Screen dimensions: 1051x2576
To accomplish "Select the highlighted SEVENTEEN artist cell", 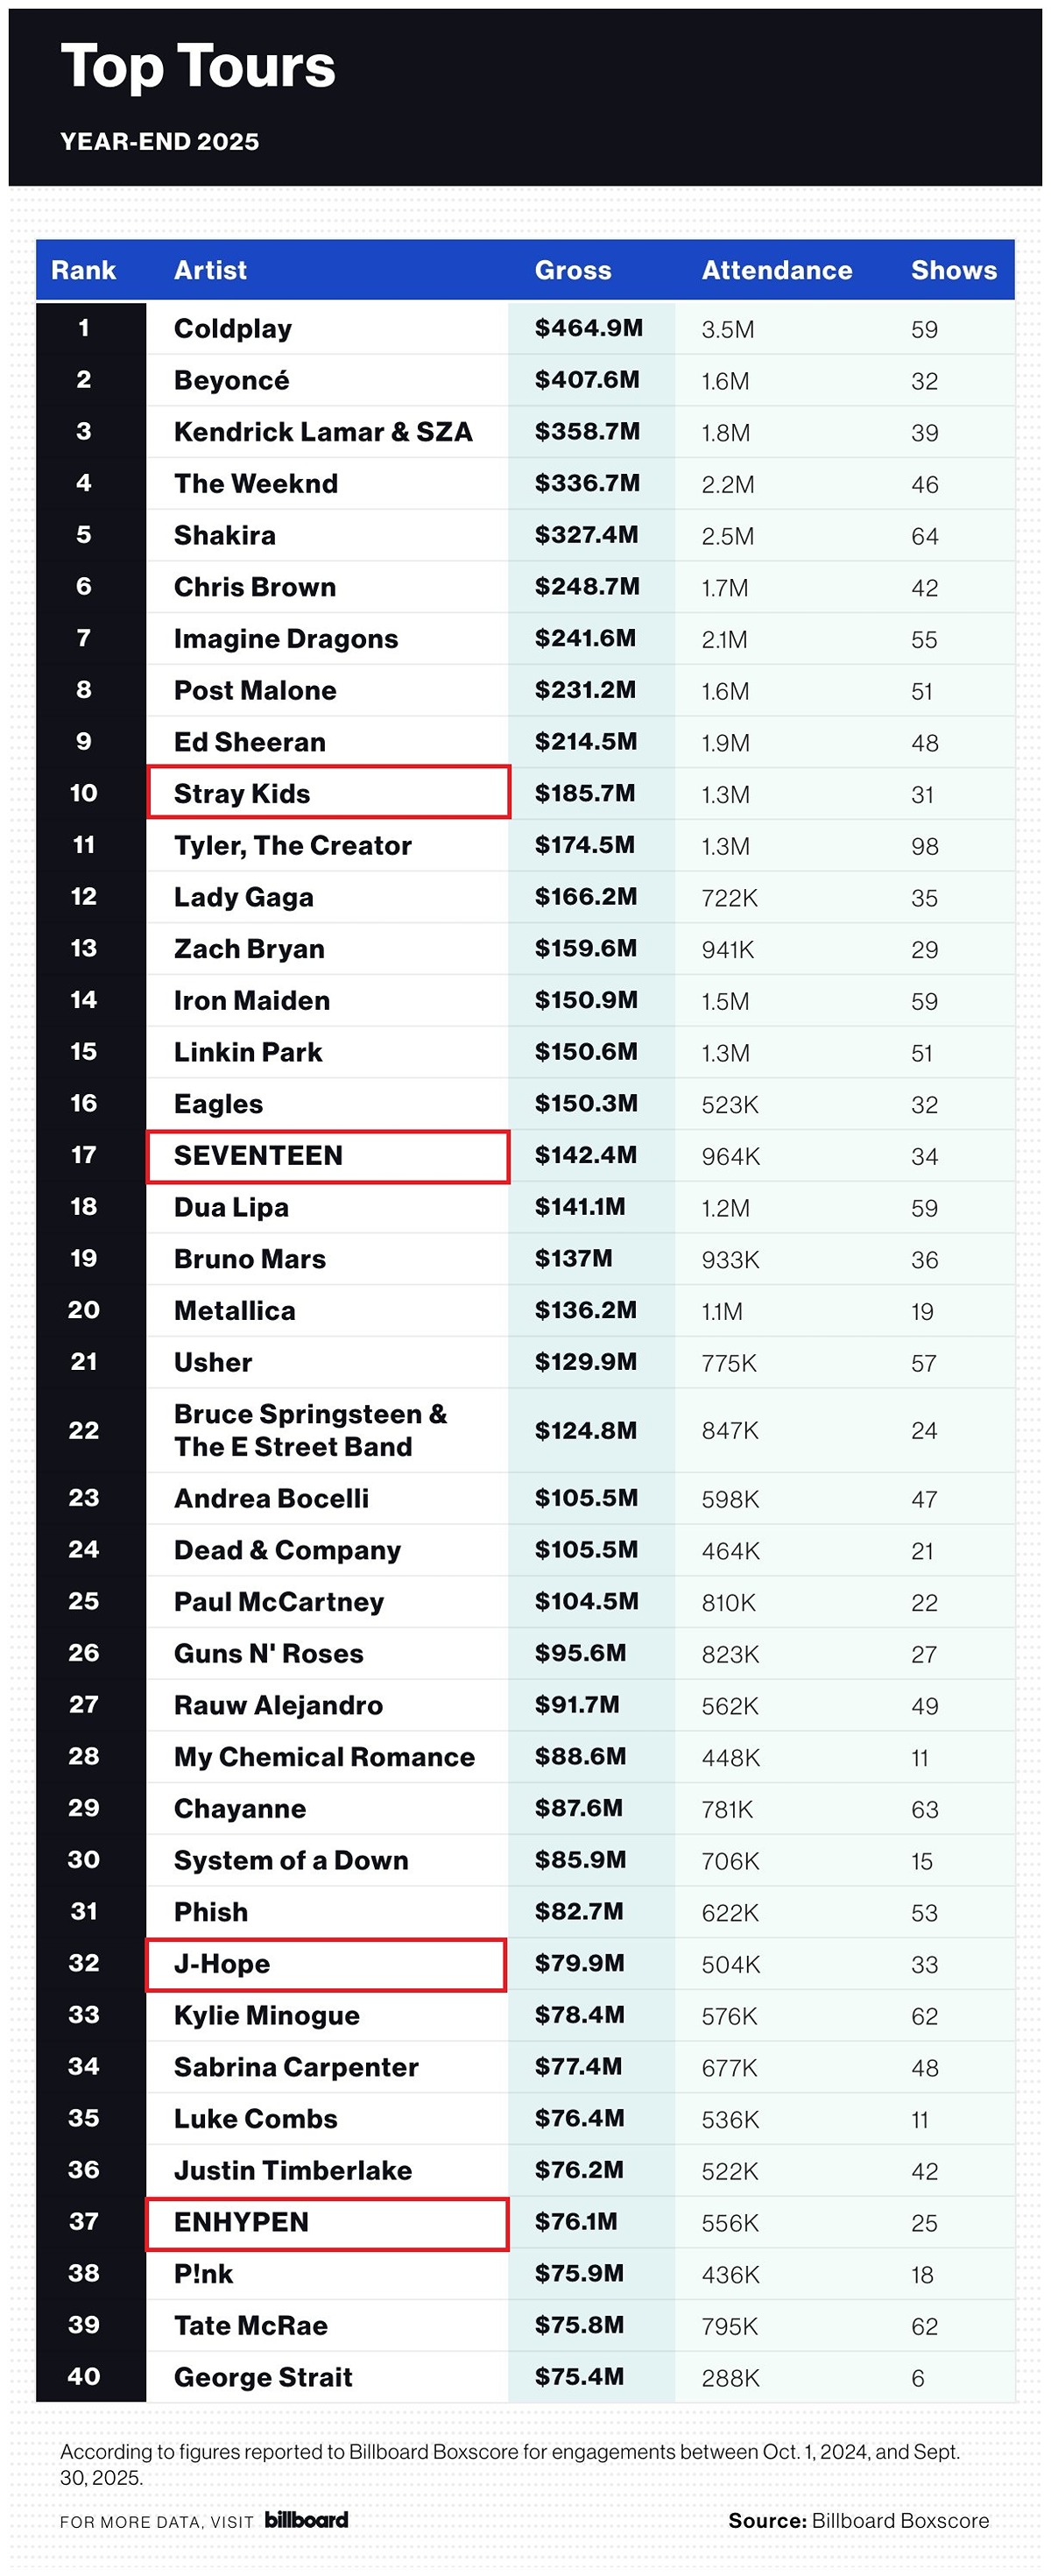I will [328, 1156].
